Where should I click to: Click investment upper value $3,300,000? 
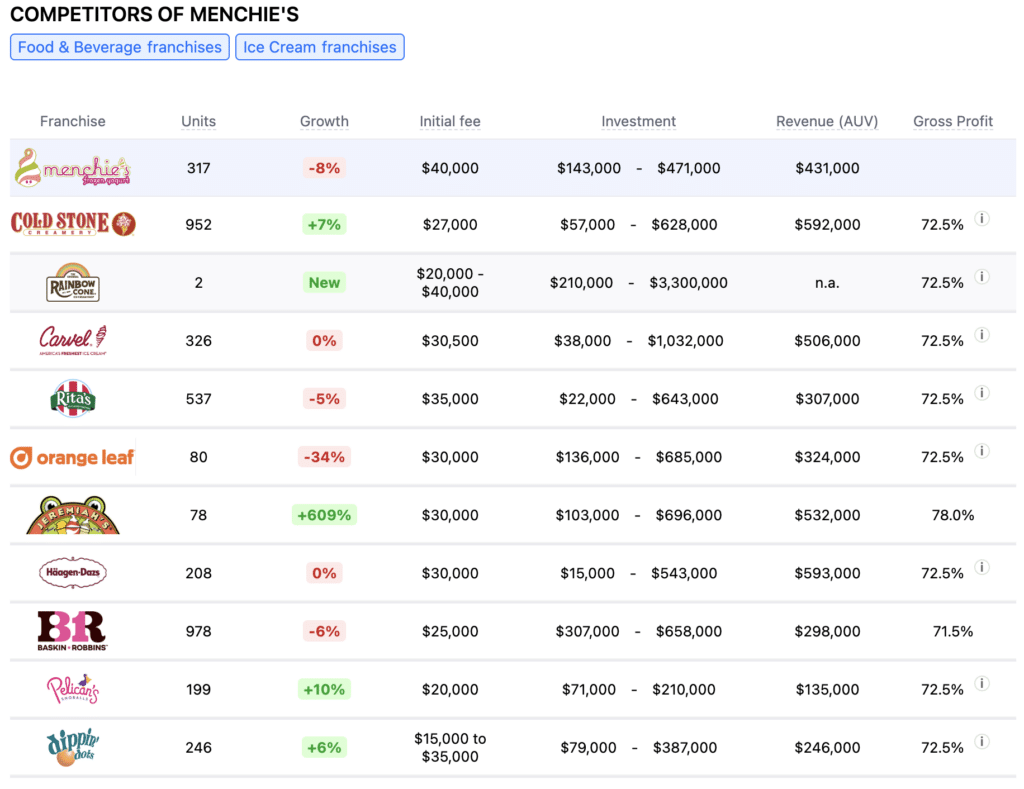coord(688,283)
